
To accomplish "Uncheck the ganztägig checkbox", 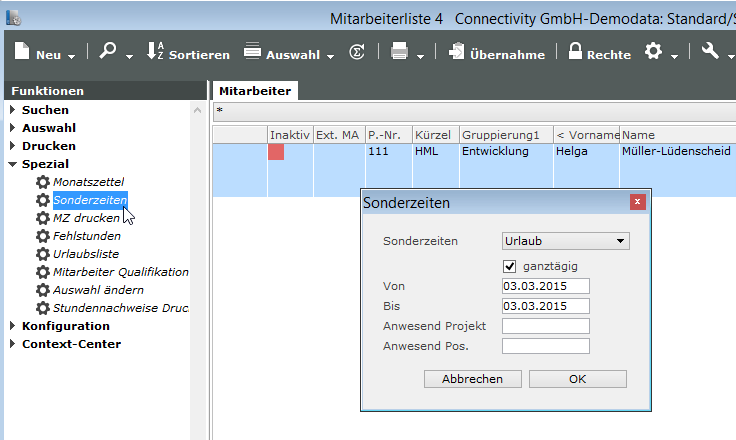I will point(510,266).
